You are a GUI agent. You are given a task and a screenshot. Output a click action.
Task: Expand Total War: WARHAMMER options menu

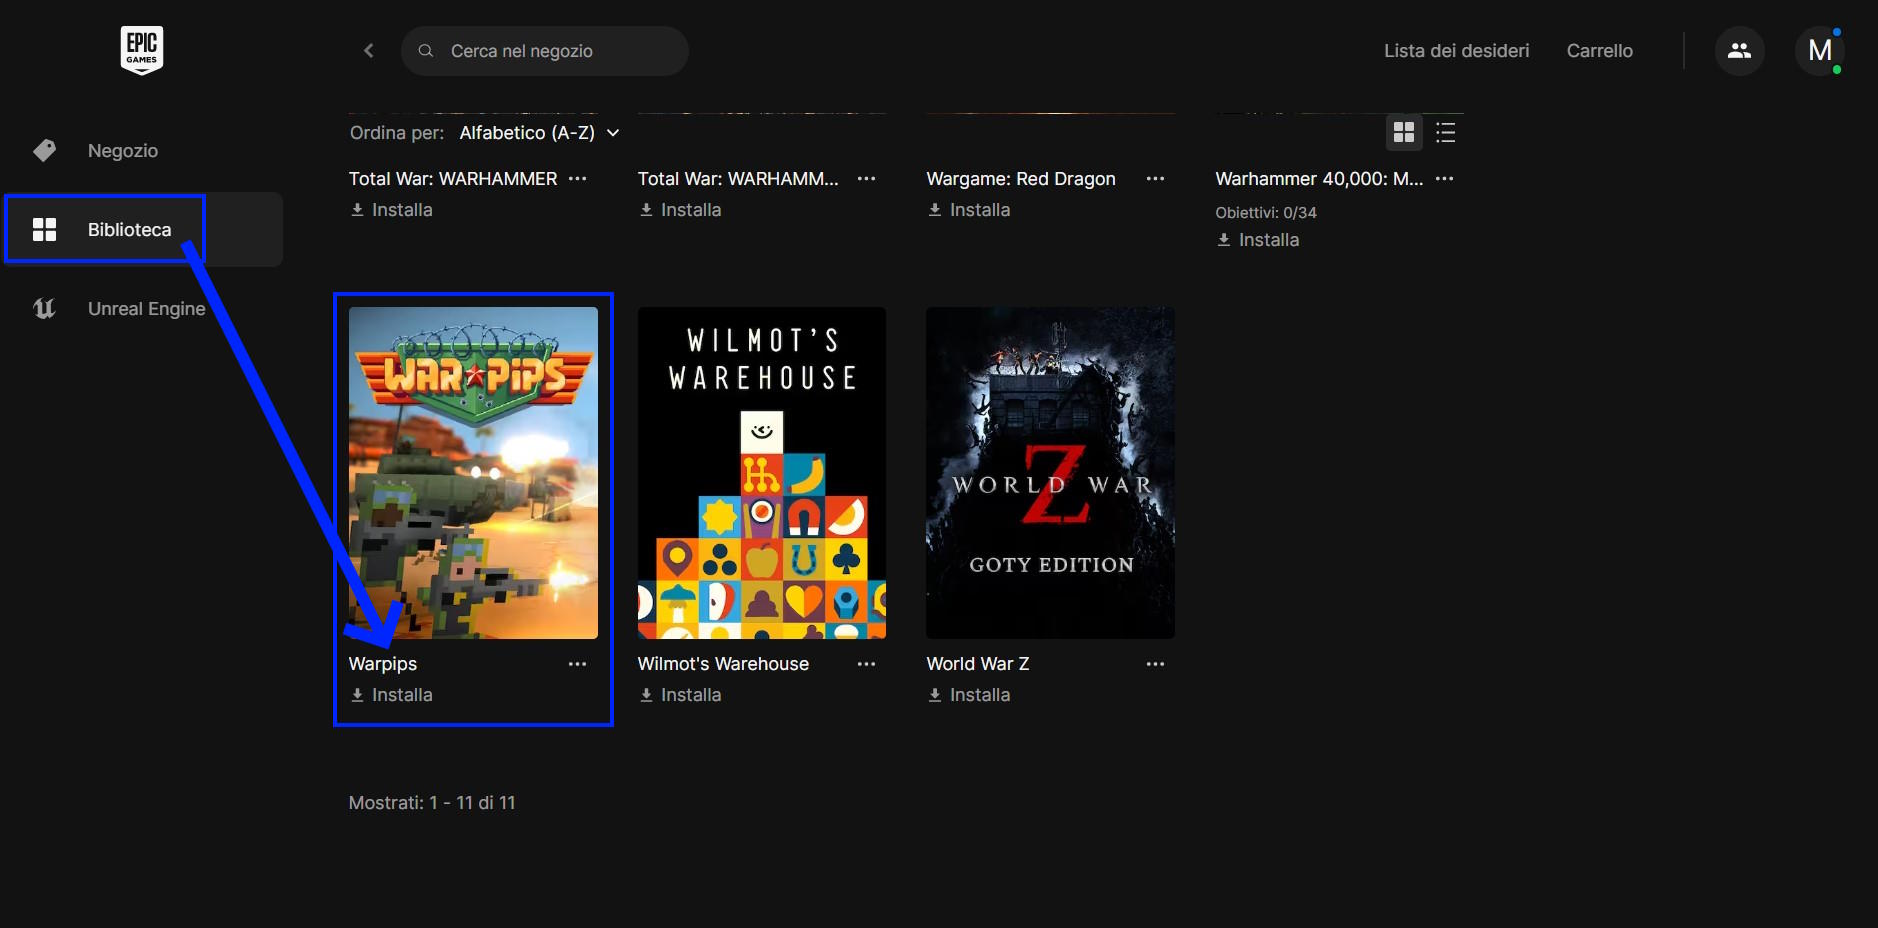coord(577,179)
